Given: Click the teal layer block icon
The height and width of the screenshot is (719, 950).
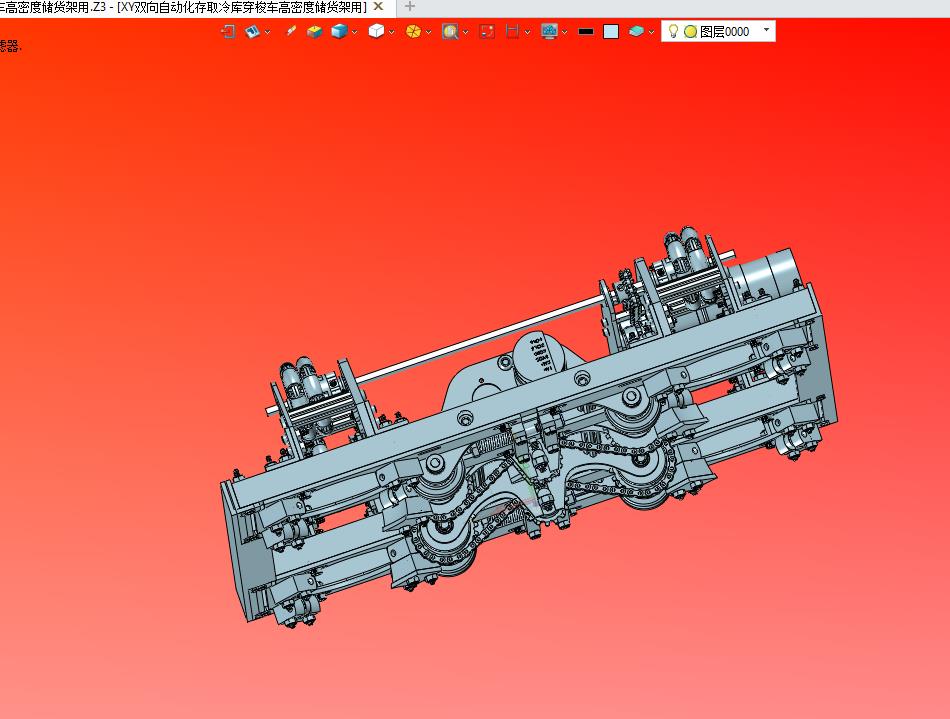Looking at the screenshot, I should tap(636, 31).
